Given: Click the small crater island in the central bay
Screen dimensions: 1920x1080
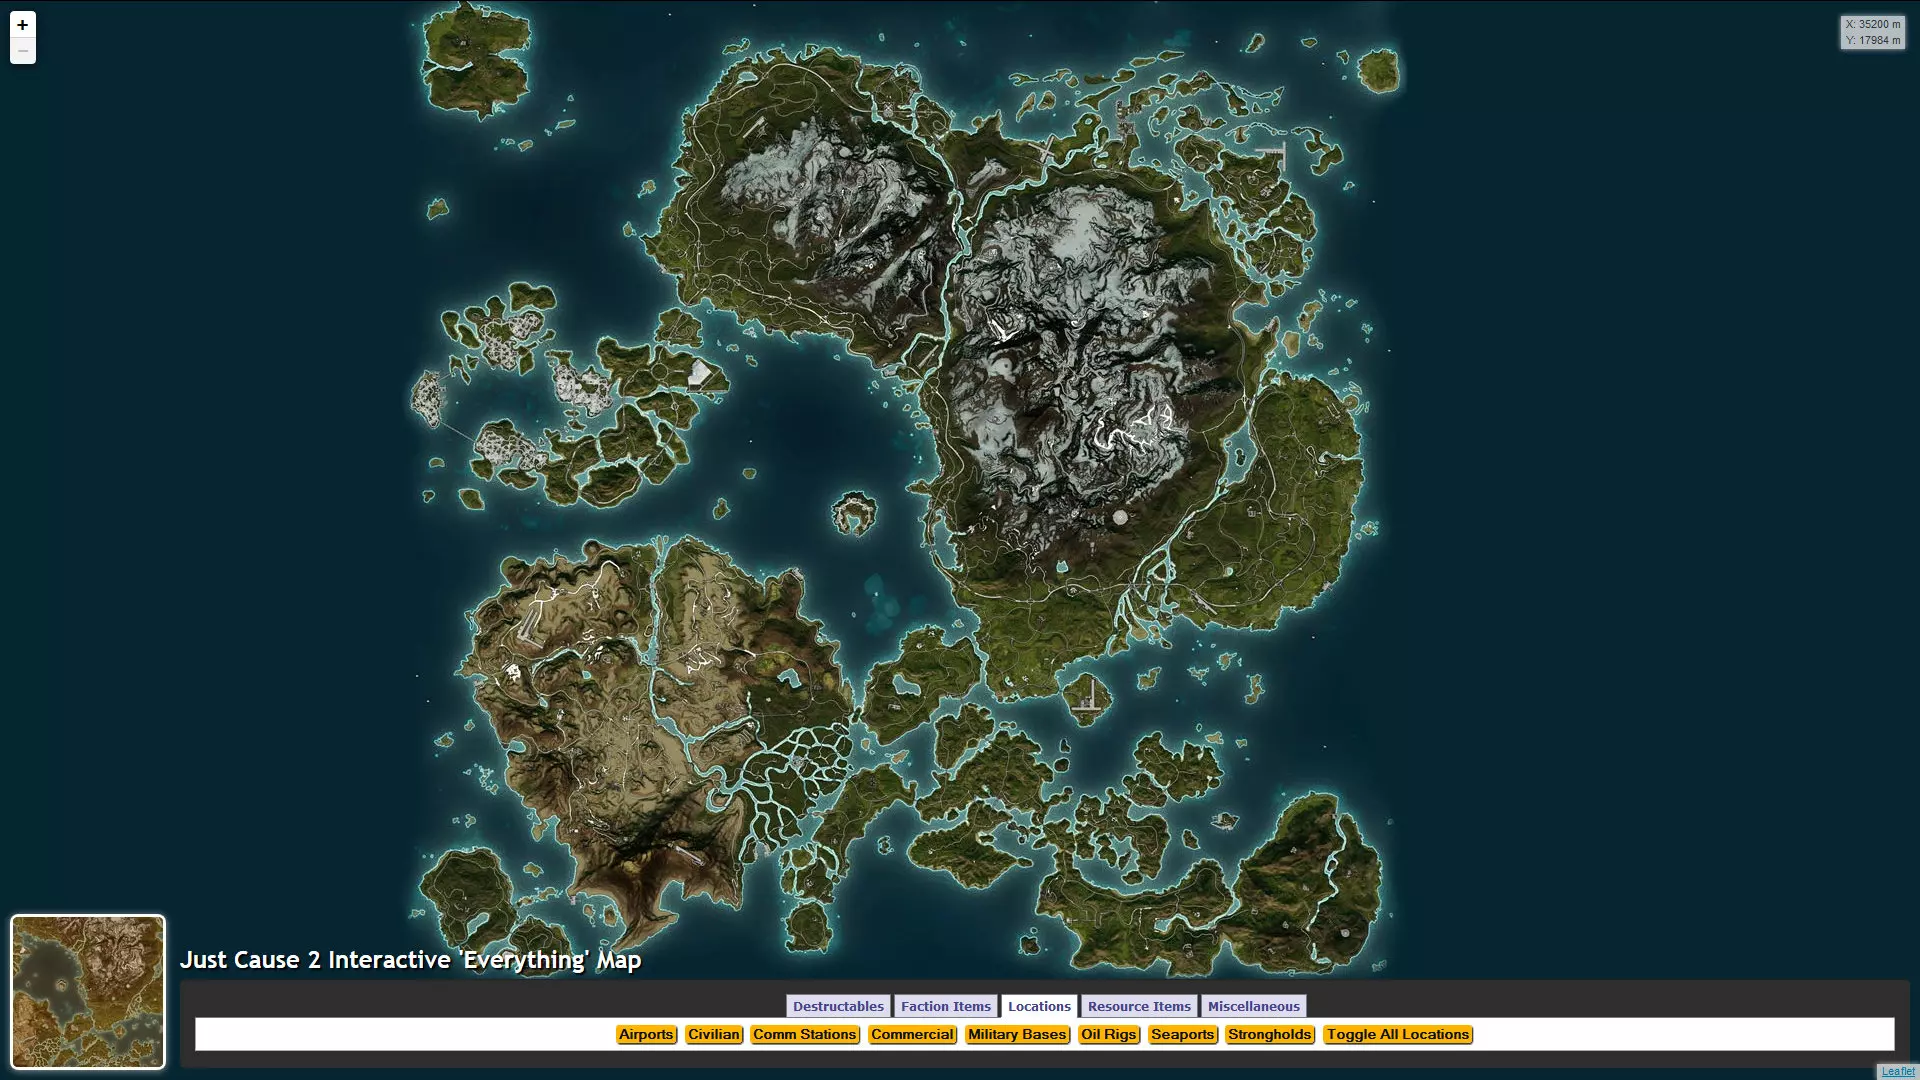Looking at the screenshot, I should click(x=854, y=513).
